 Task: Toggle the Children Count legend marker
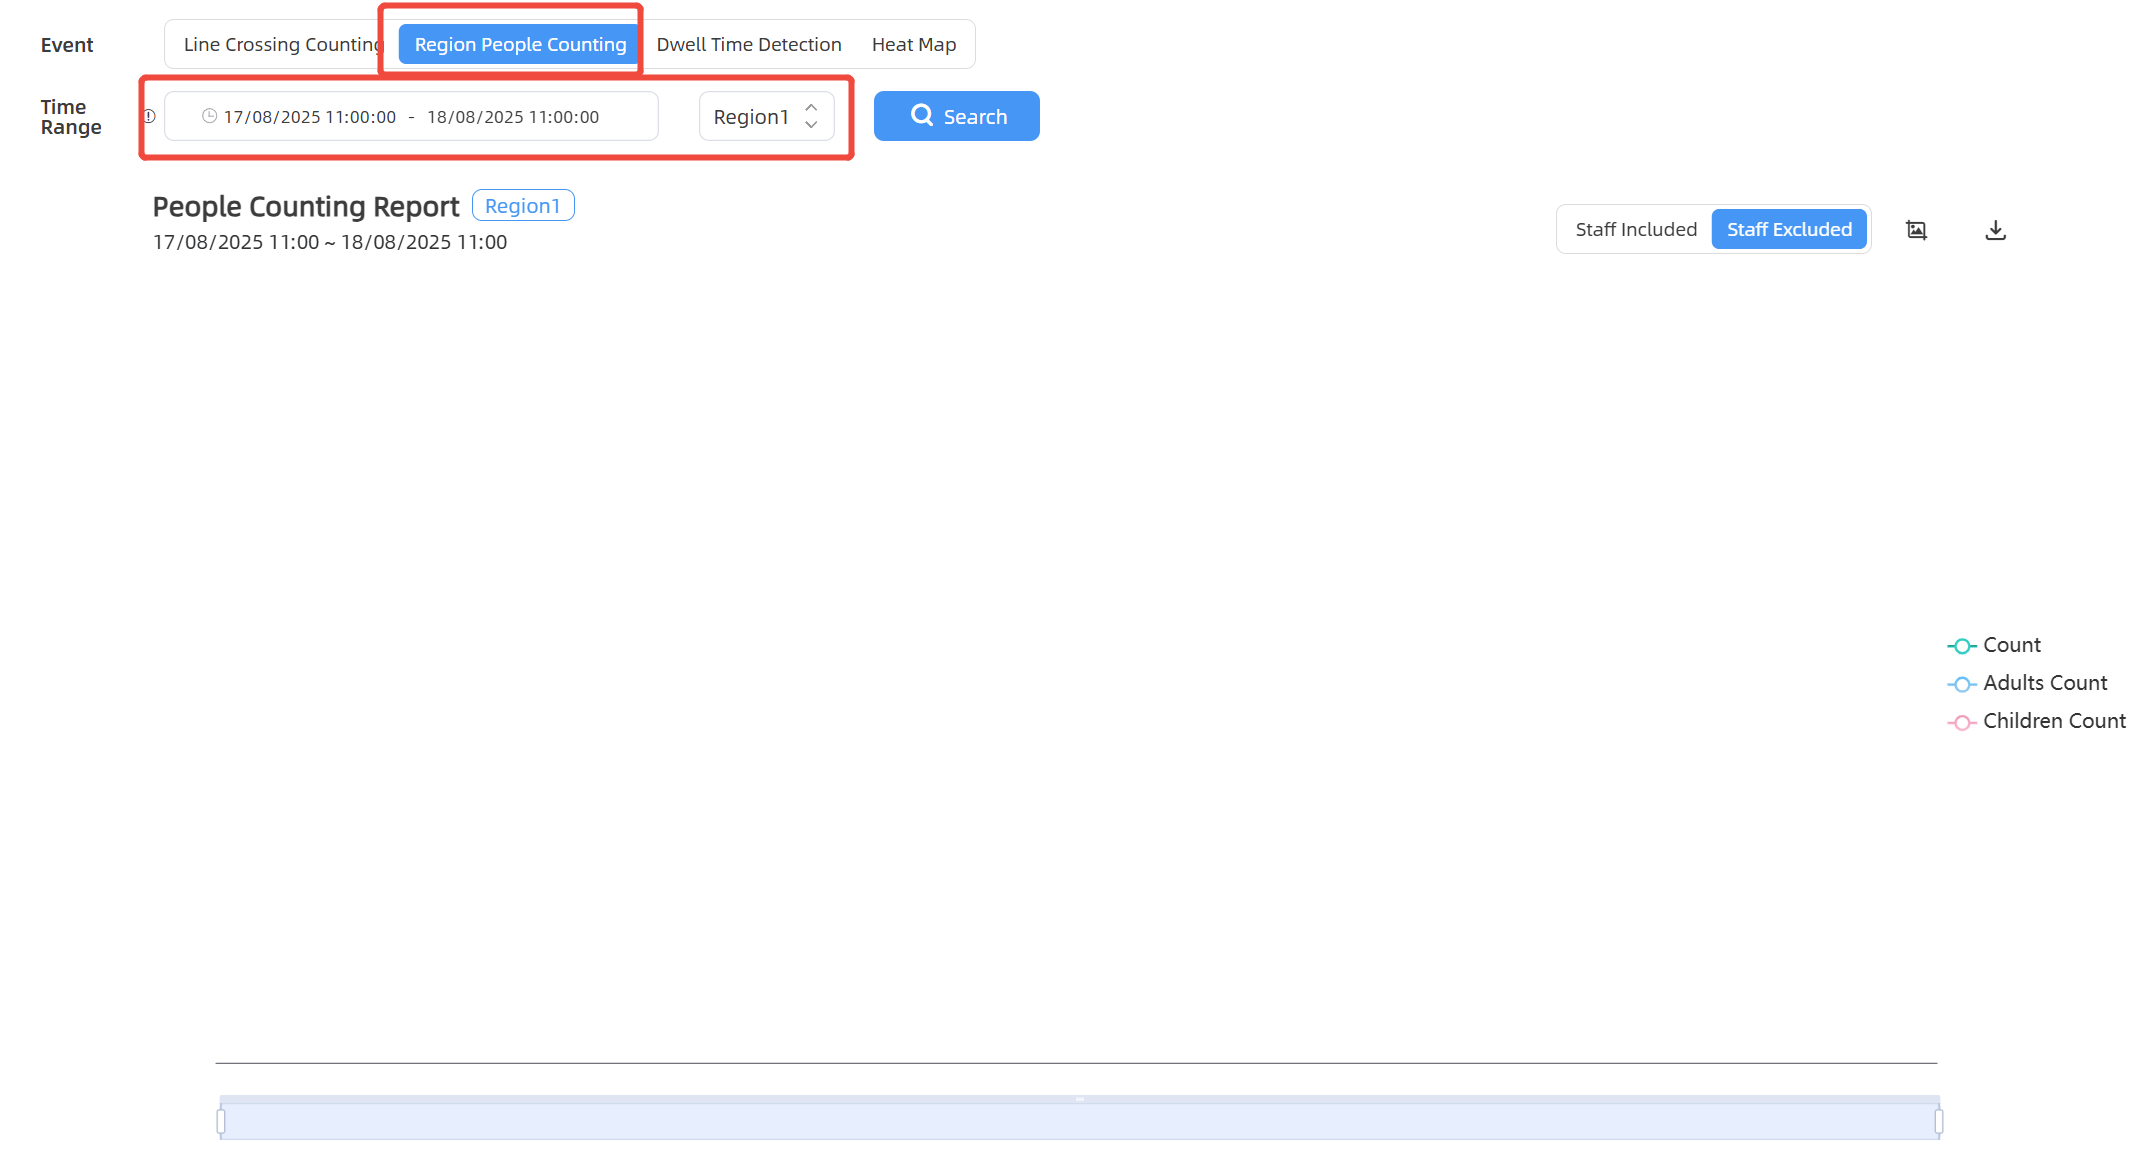pos(1962,722)
